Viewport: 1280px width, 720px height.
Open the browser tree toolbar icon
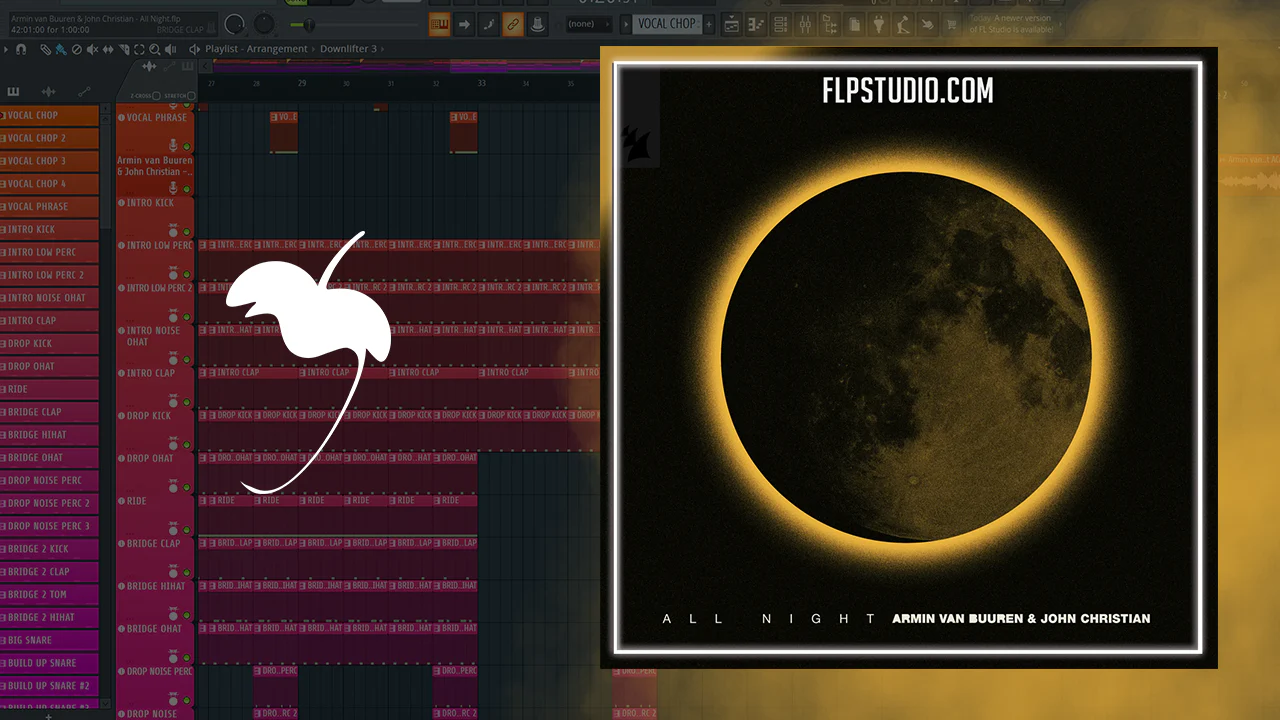coord(830,24)
